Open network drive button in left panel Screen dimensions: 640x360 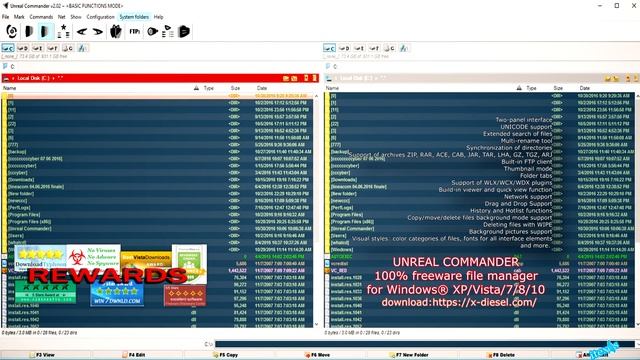coord(82,48)
